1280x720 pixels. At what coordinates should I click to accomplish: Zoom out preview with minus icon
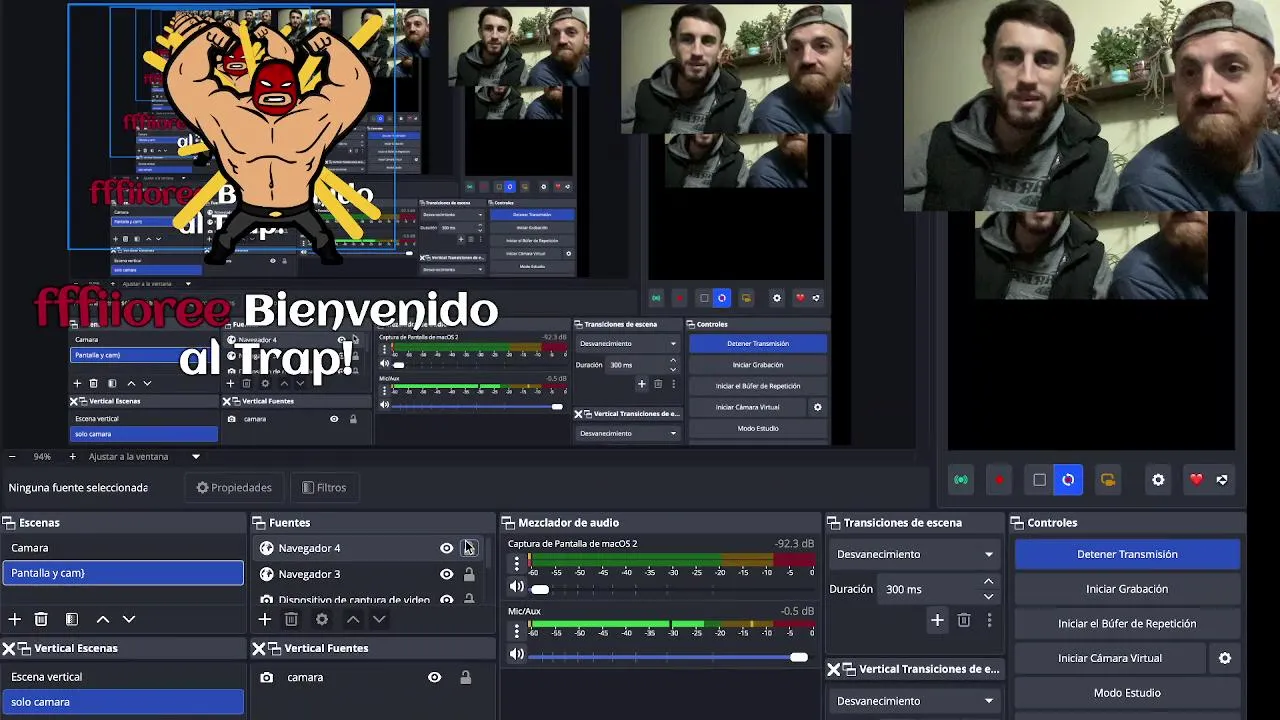tap(12, 456)
